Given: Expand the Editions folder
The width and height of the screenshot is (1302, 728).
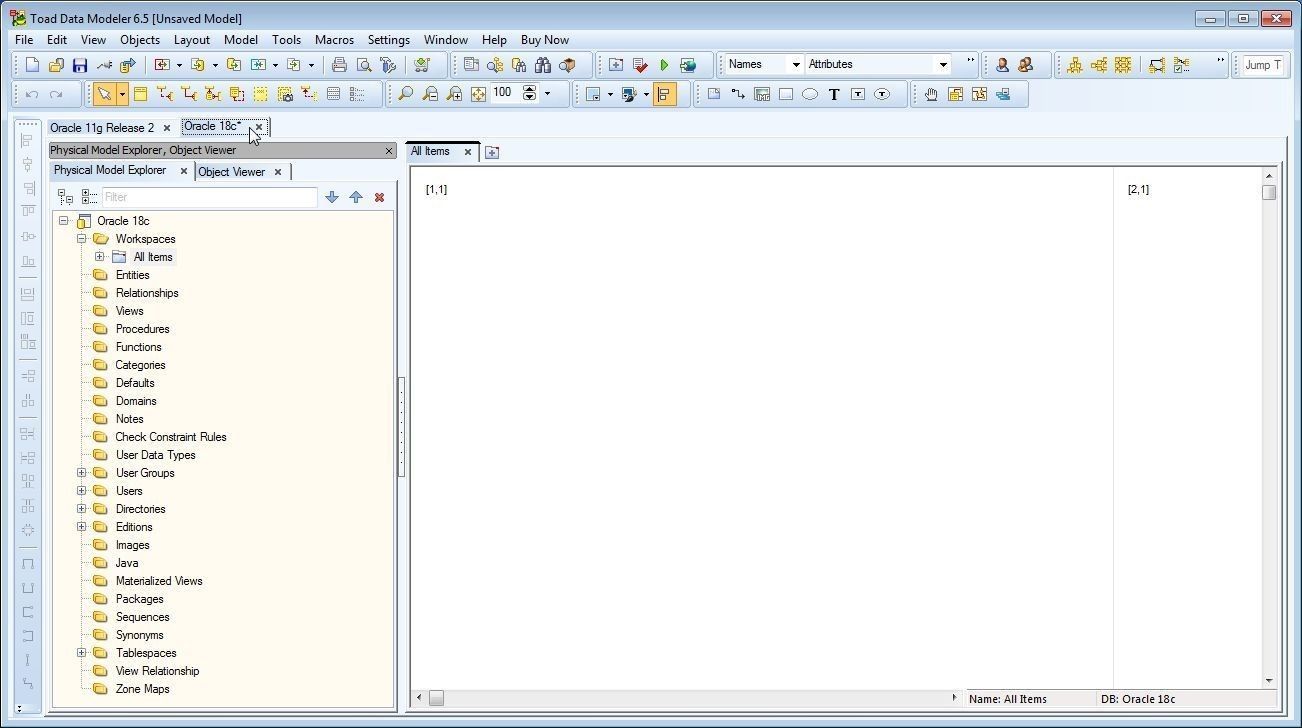Looking at the screenshot, I should pyautogui.click(x=82, y=527).
